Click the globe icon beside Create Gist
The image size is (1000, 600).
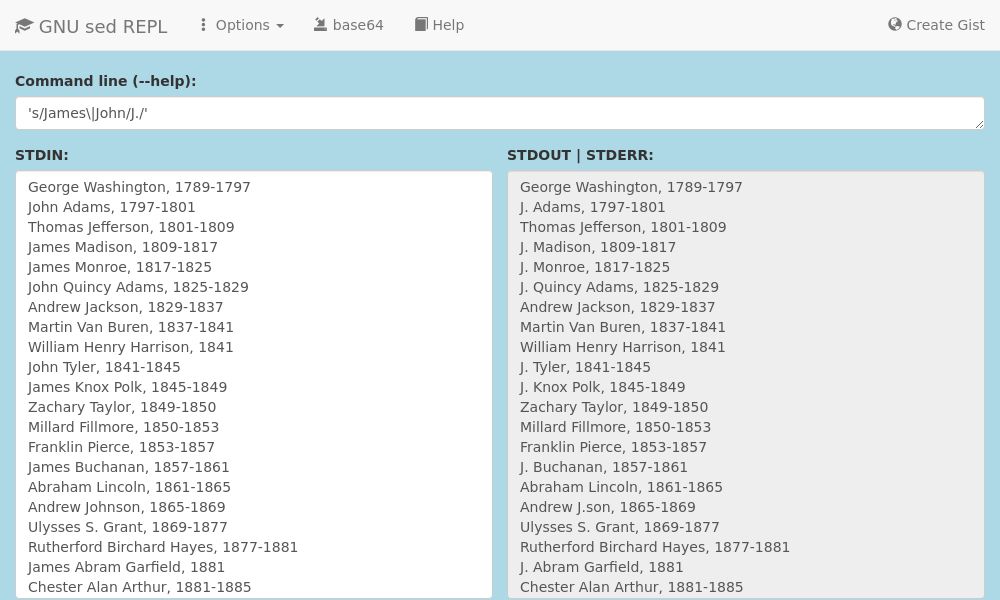pyautogui.click(x=894, y=25)
